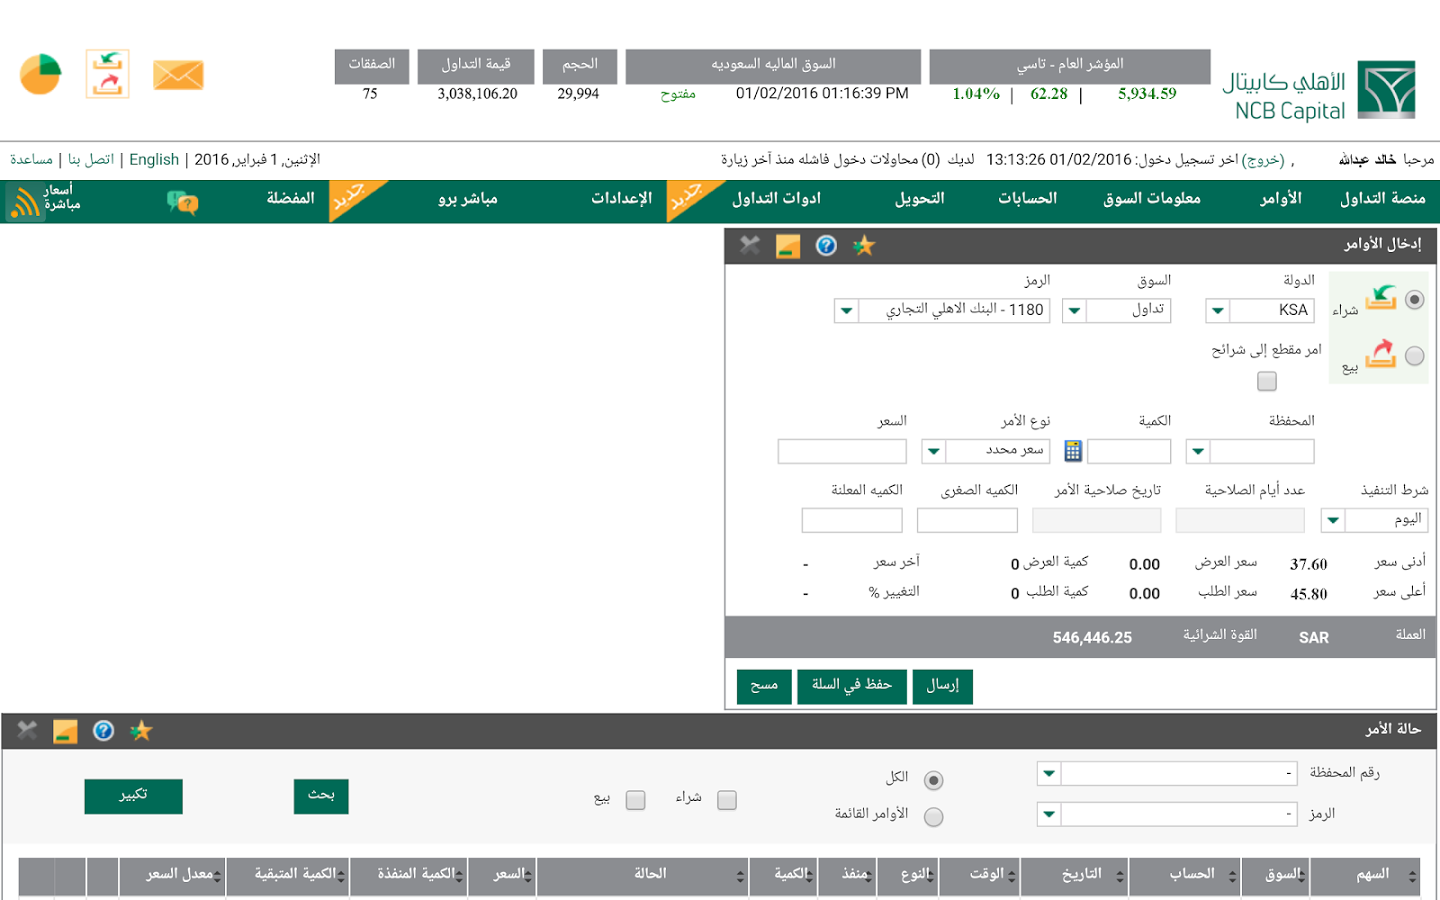Open help in order entry panel
This screenshot has width=1440, height=900.
tap(826, 246)
